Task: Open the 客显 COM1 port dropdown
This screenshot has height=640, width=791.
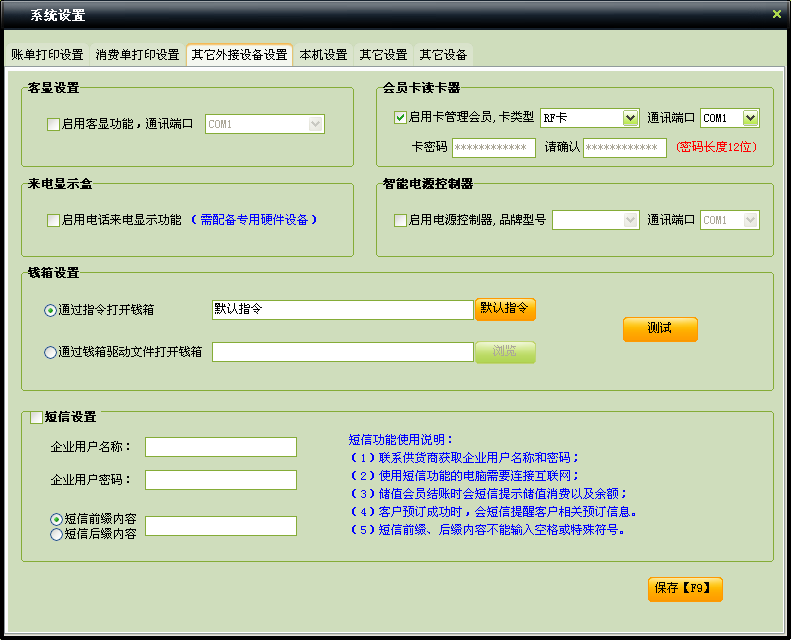Action: [265, 124]
